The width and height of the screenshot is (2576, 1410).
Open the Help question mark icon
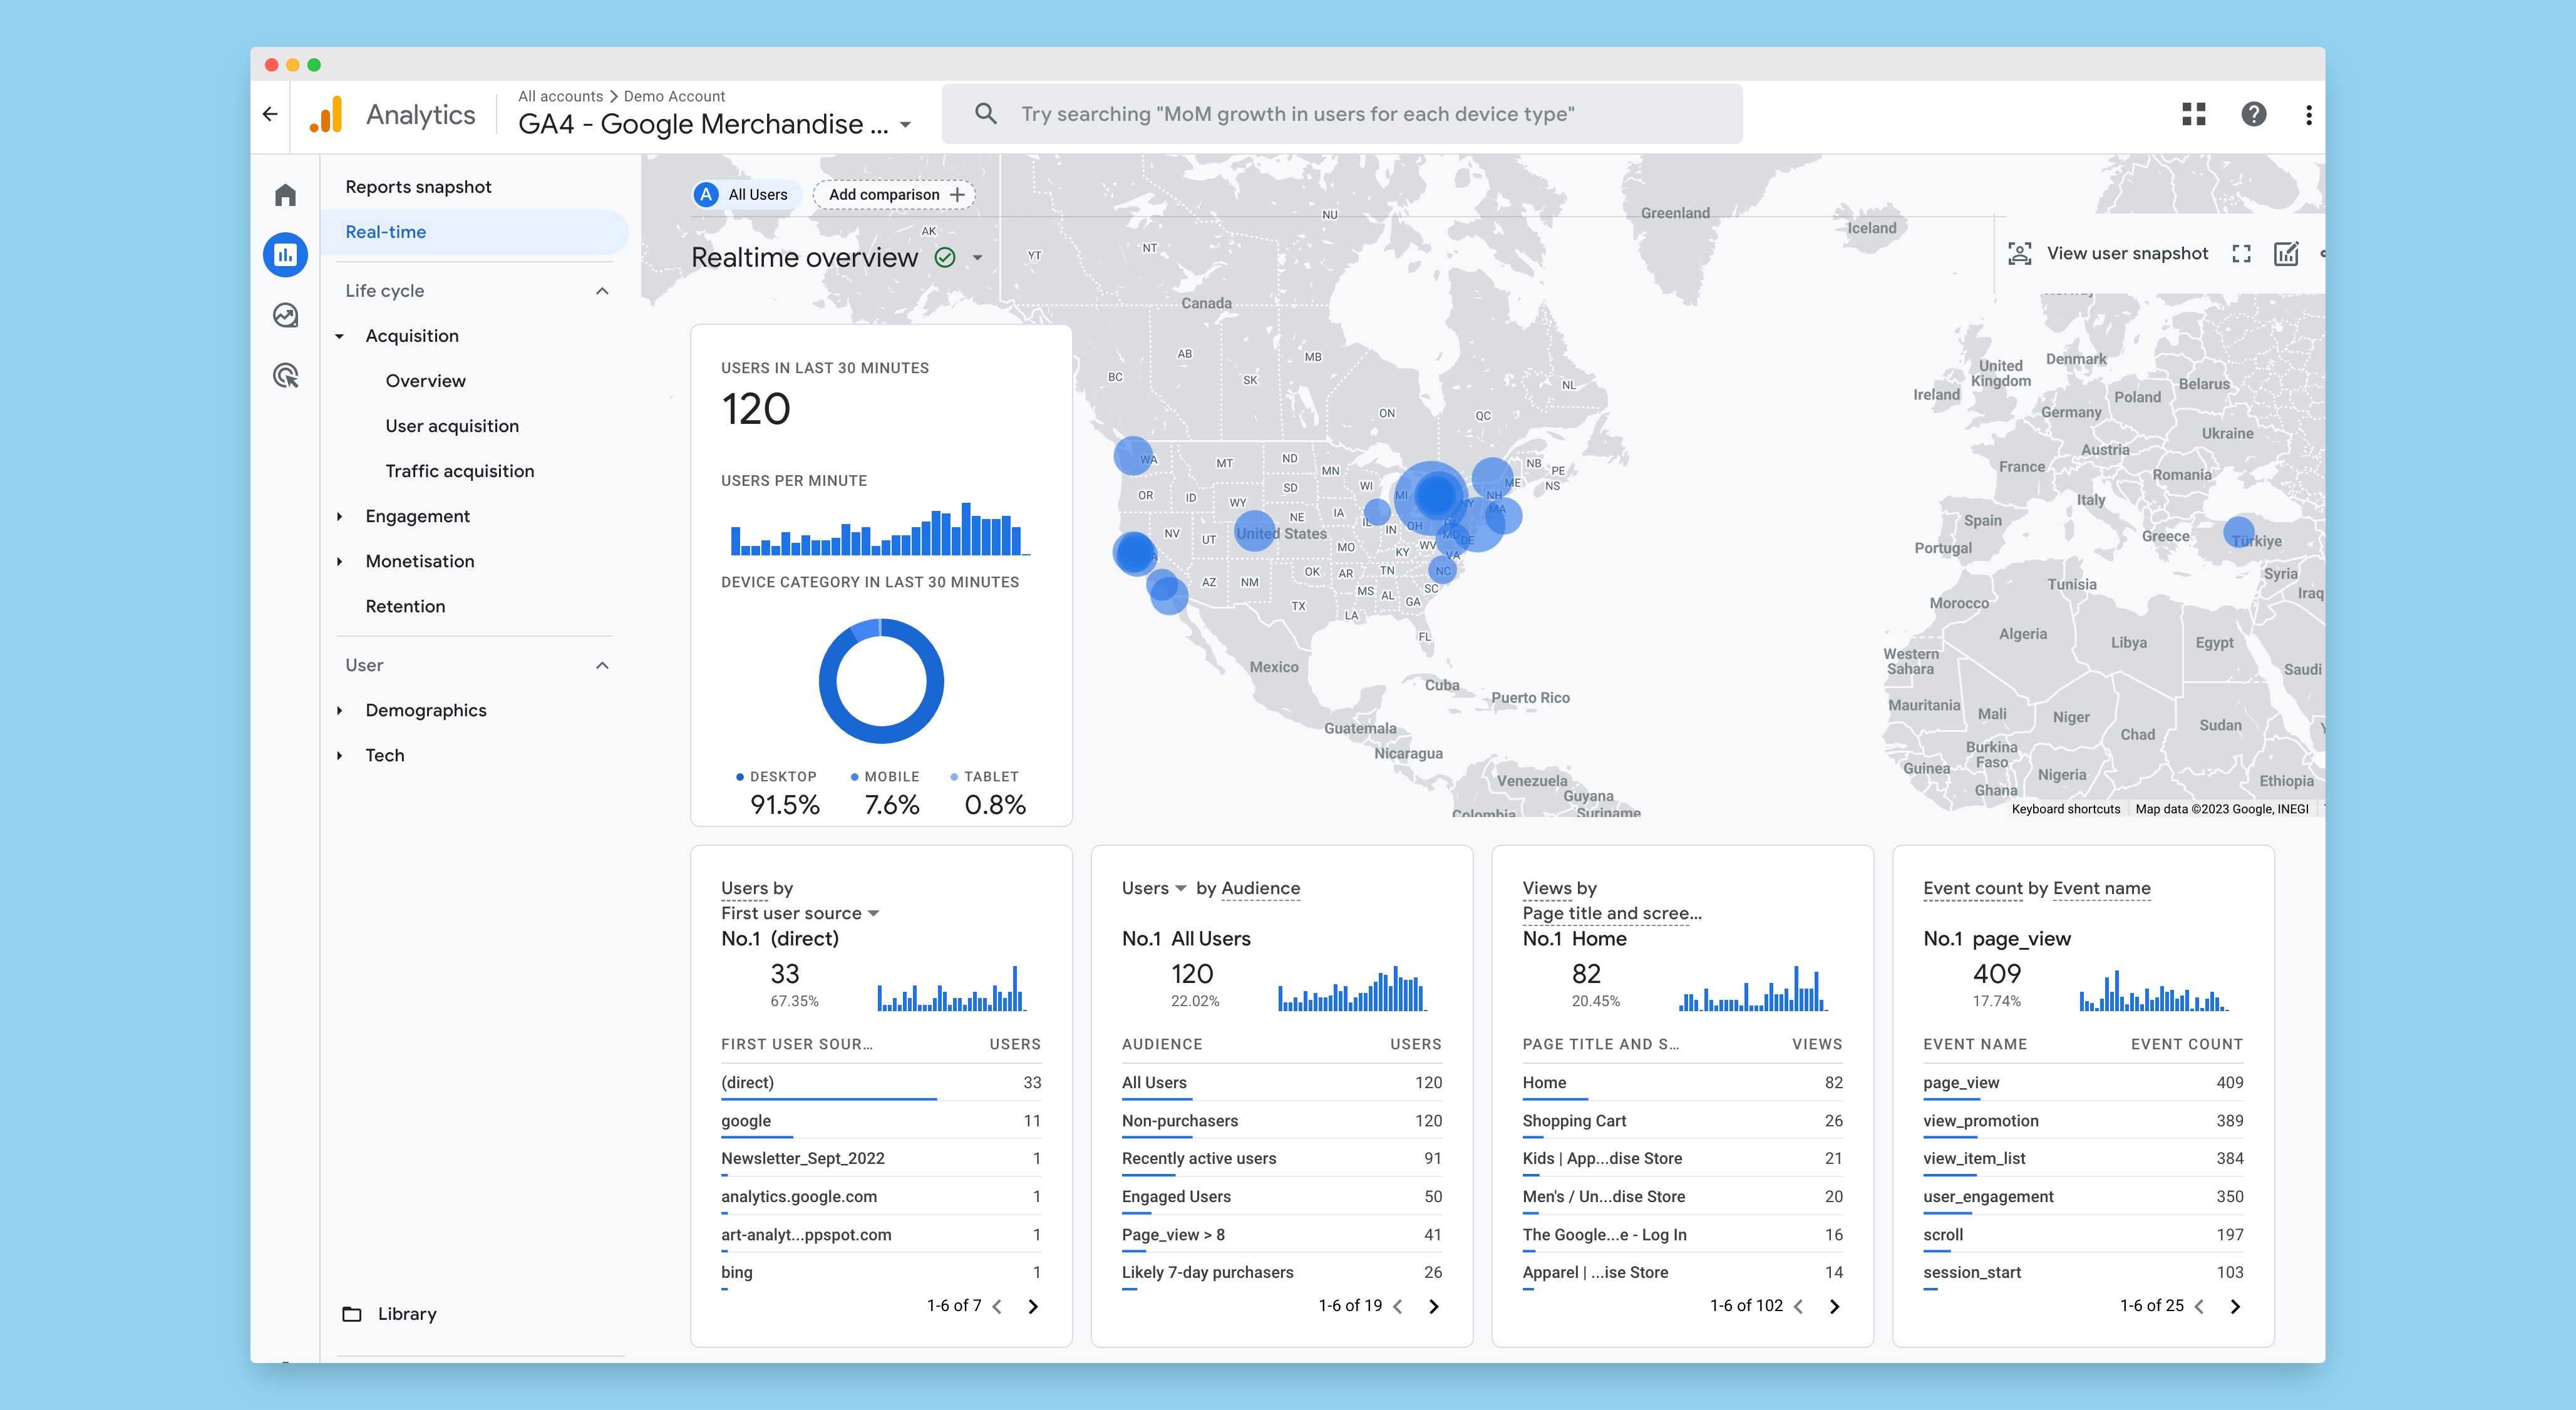(2253, 114)
